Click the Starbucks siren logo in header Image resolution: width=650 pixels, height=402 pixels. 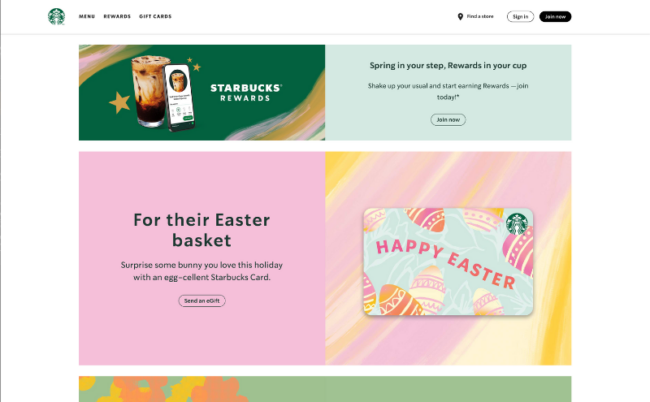[x=56, y=17]
